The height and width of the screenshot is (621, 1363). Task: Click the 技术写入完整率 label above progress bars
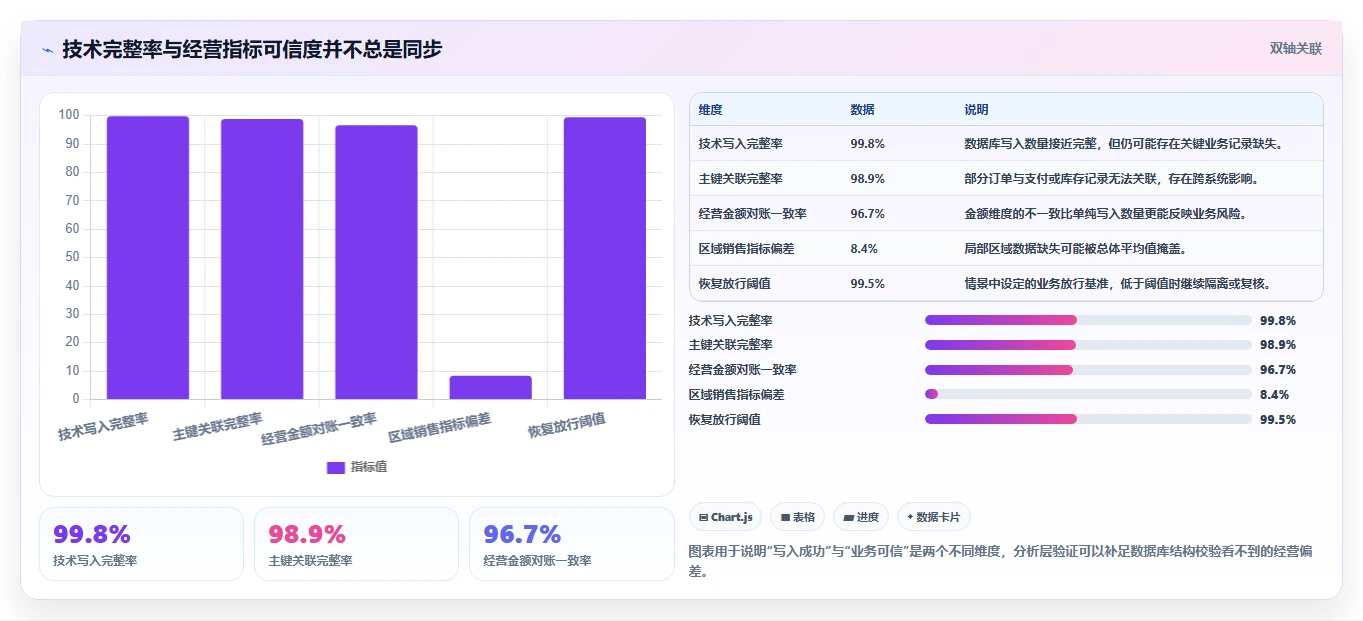tap(731, 320)
